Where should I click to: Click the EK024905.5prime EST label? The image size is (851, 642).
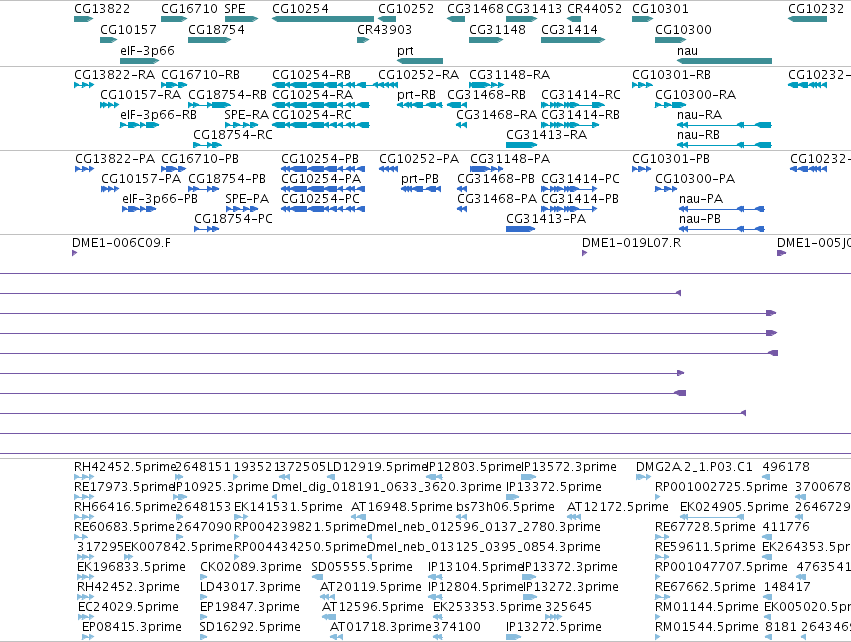coord(734,506)
